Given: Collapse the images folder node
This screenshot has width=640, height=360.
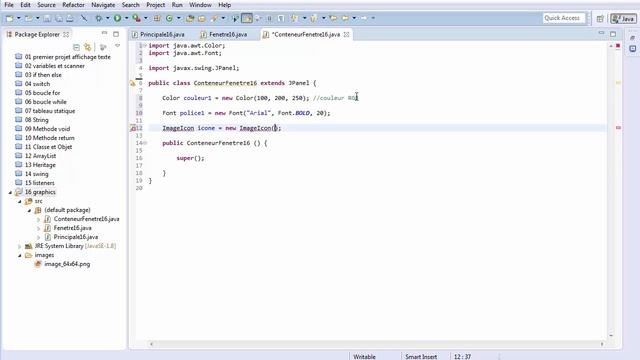Looking at the screenshot, I should click(x=20, y=256).
